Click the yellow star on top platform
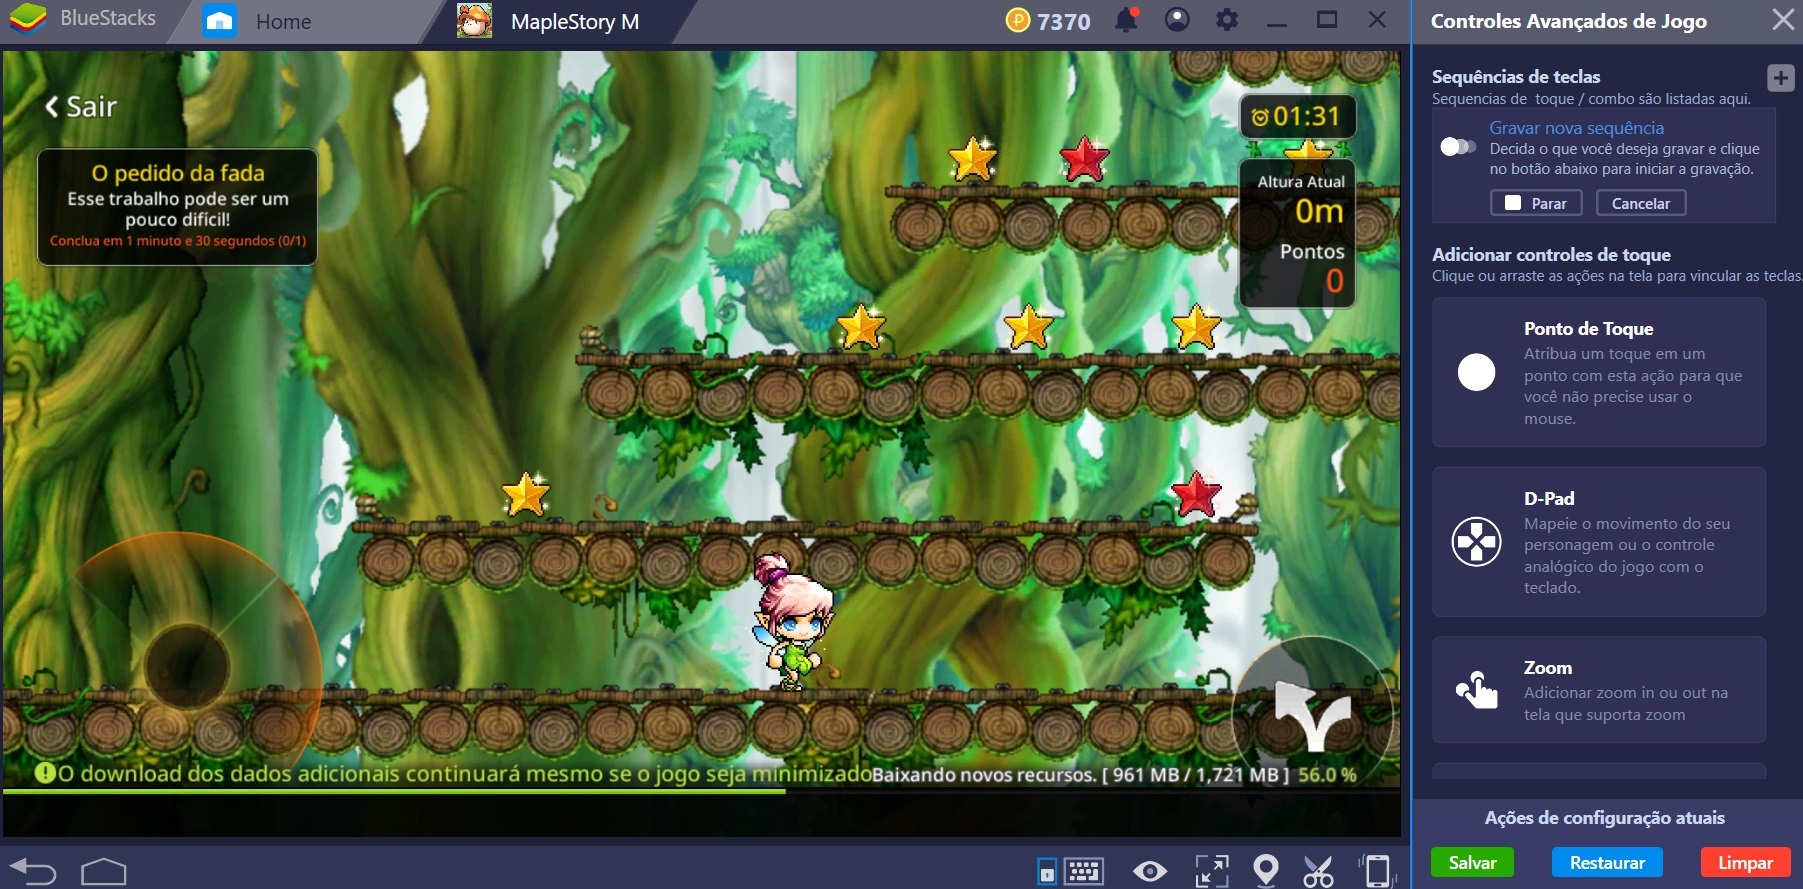 tap(973, 158)
